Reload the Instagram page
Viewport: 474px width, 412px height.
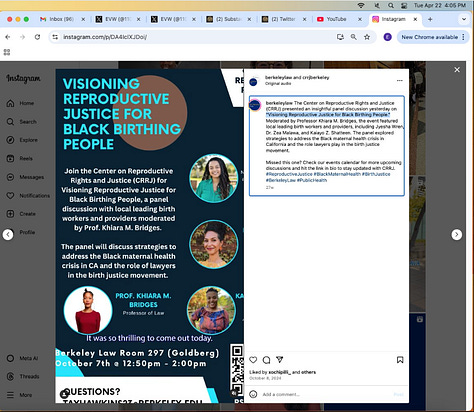(x=37, y=37)
